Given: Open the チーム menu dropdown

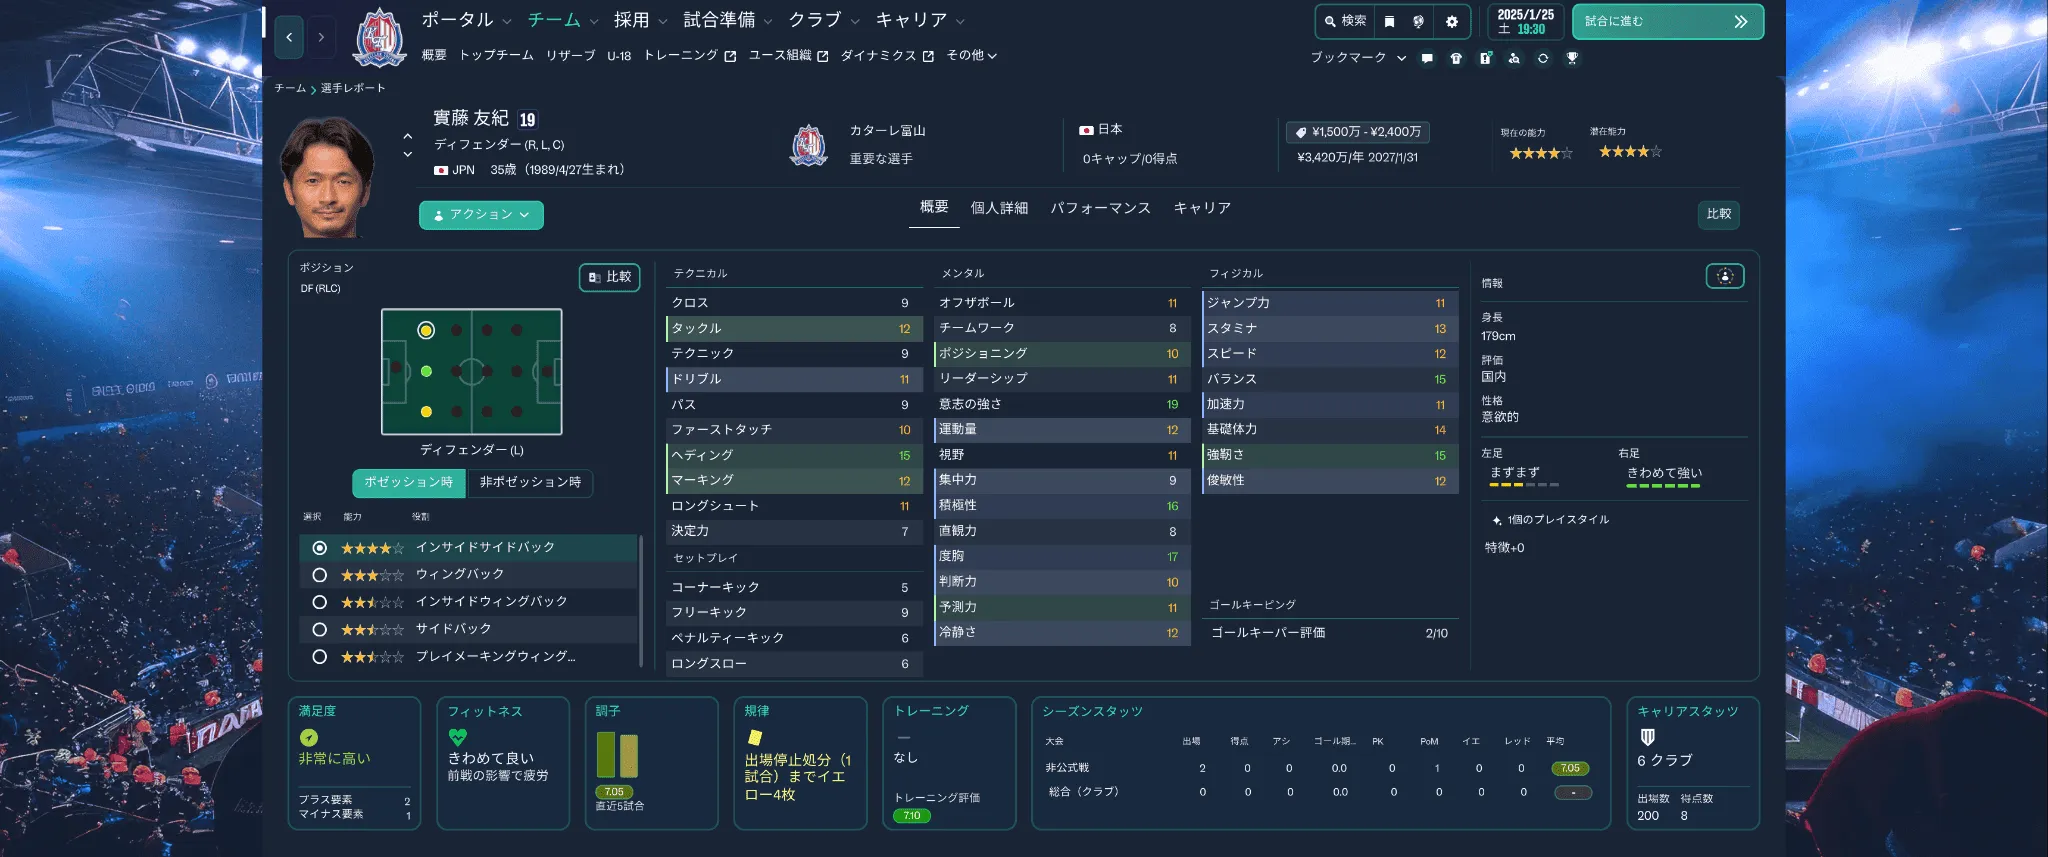Looking at the screenshot, I should pos(563,20).
